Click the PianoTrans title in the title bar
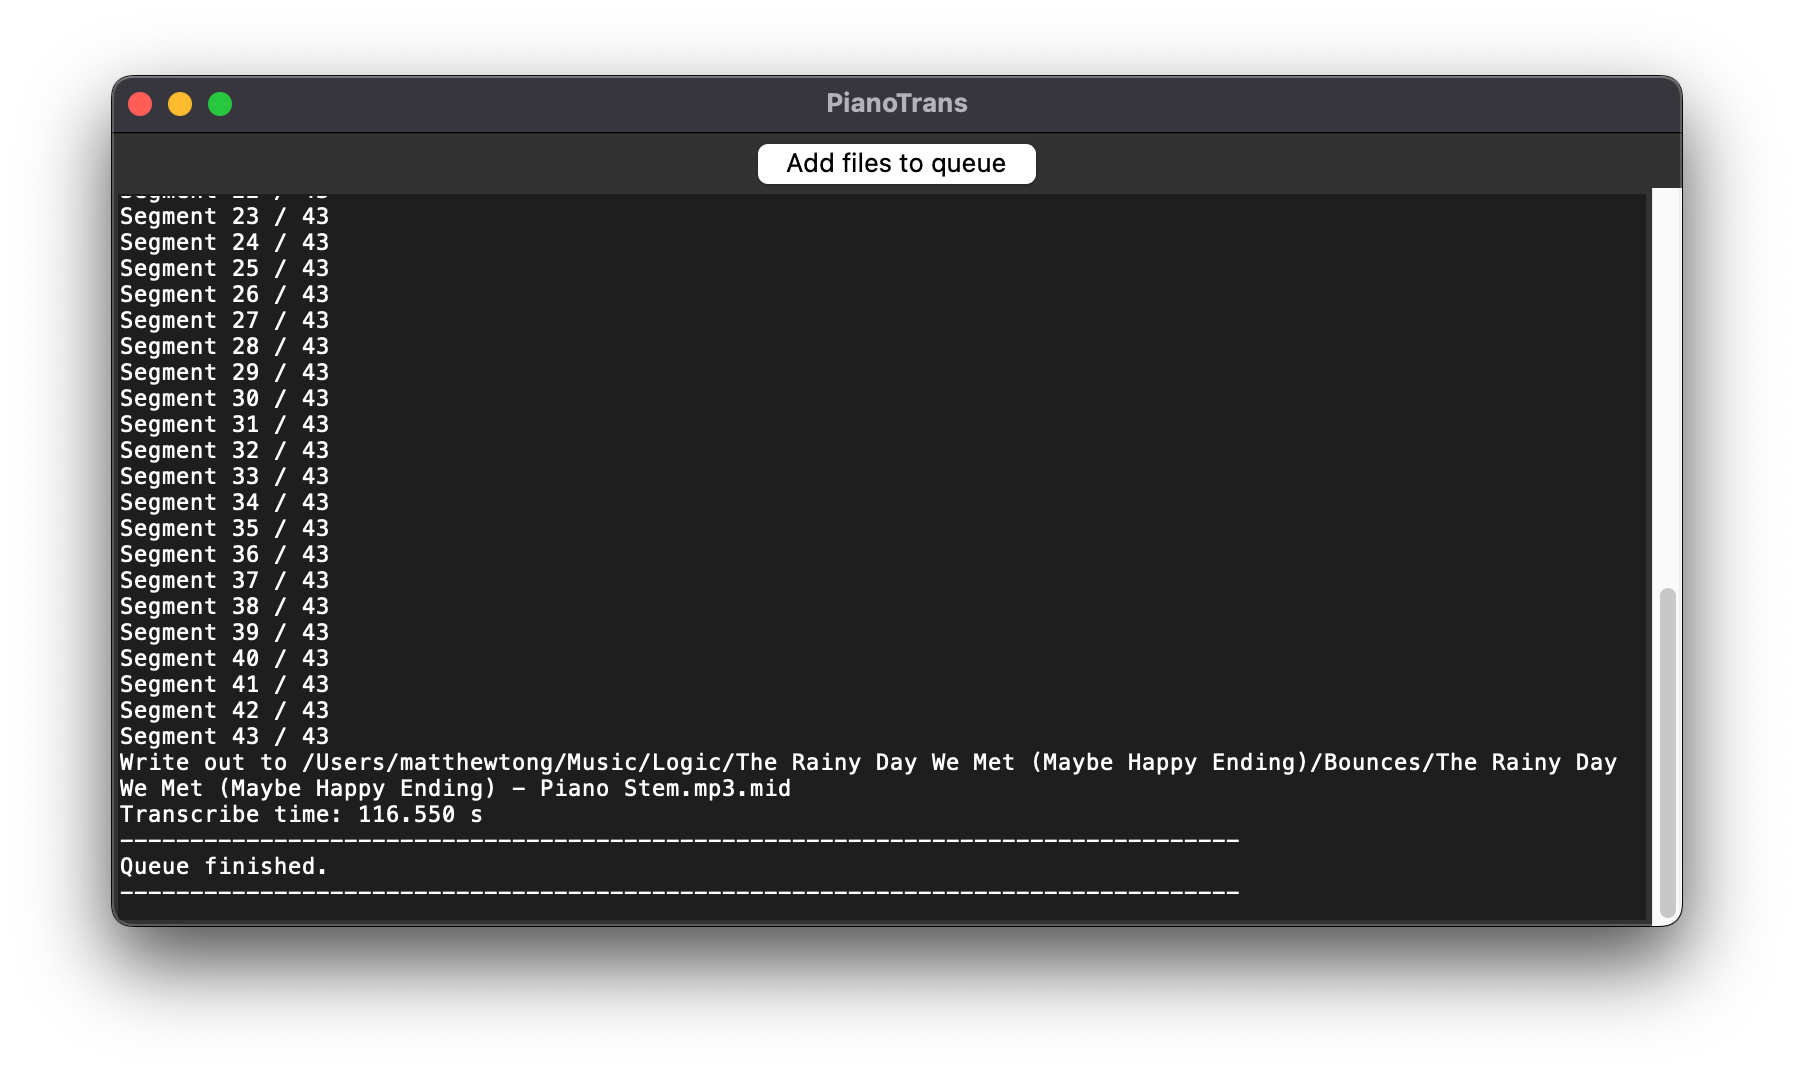This screenshot has height=1074, width=1794. 896,103
